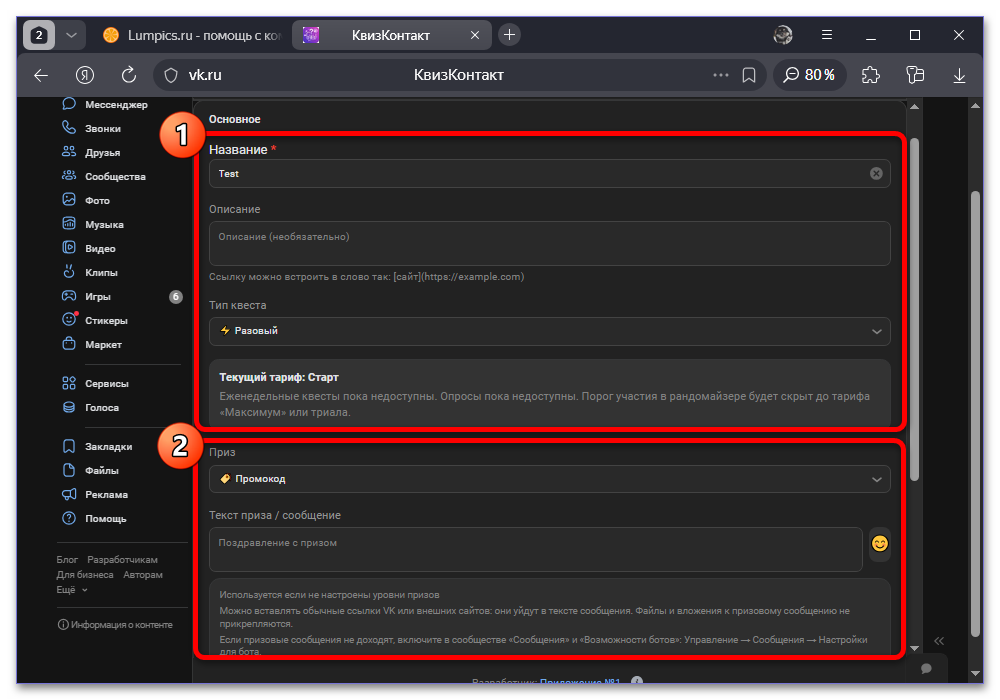Close the КвизКонтакт tab
This screenshot has width=1000, height=700.
click(x=474, y=35)
